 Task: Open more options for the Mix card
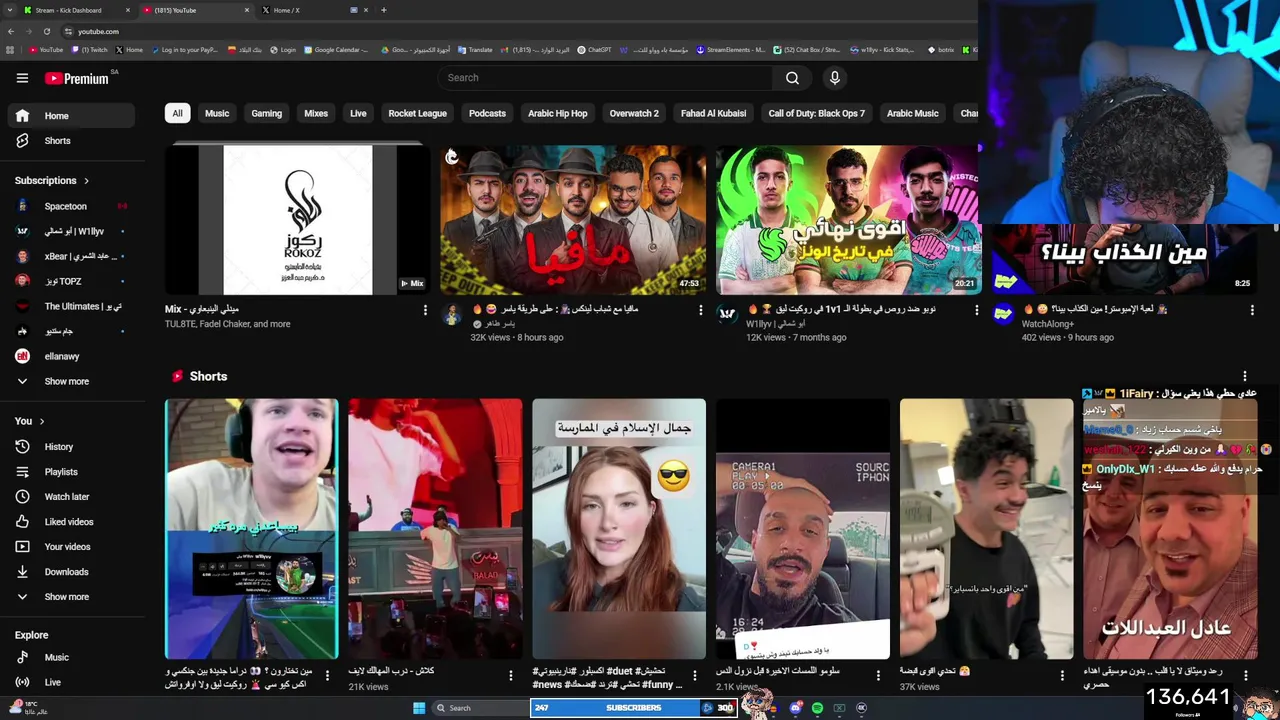tap(425, 311)
